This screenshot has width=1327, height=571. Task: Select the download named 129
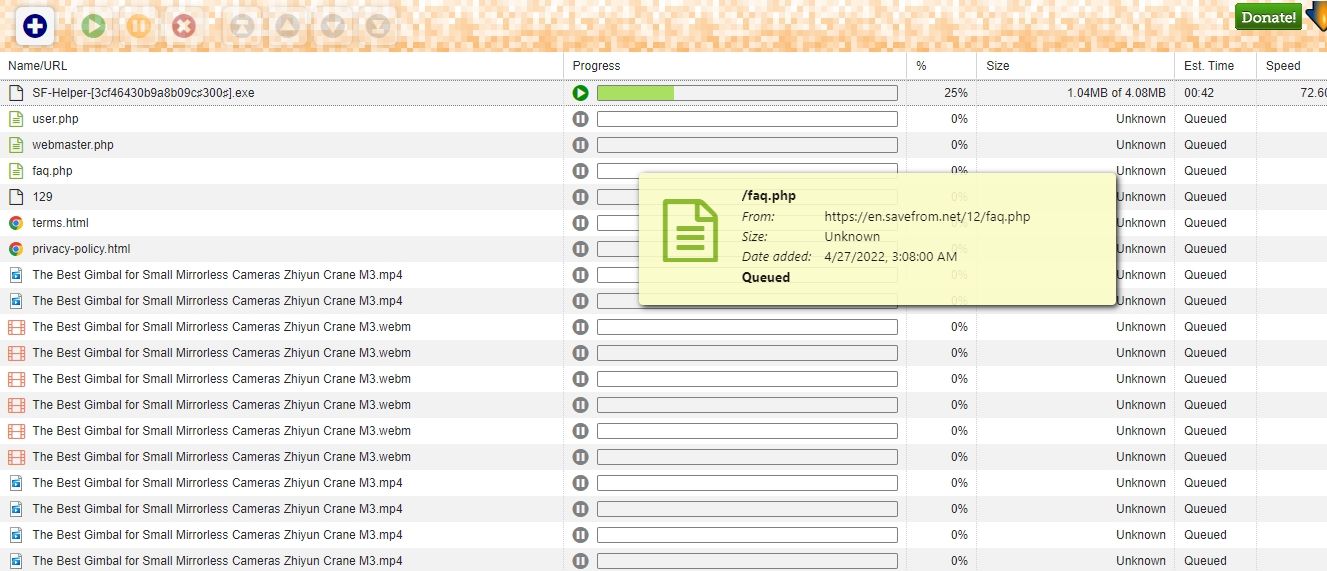[42, 197]
